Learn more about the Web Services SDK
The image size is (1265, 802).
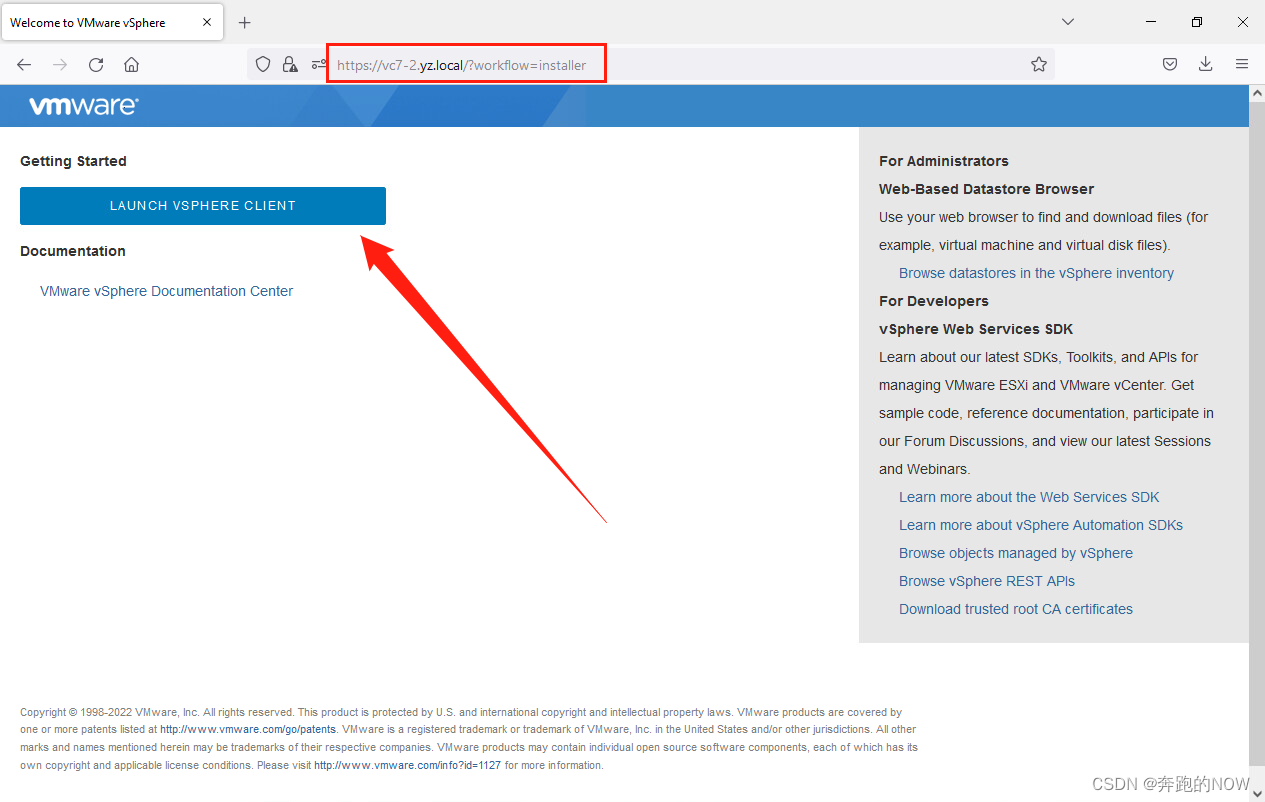point(1029,497)
